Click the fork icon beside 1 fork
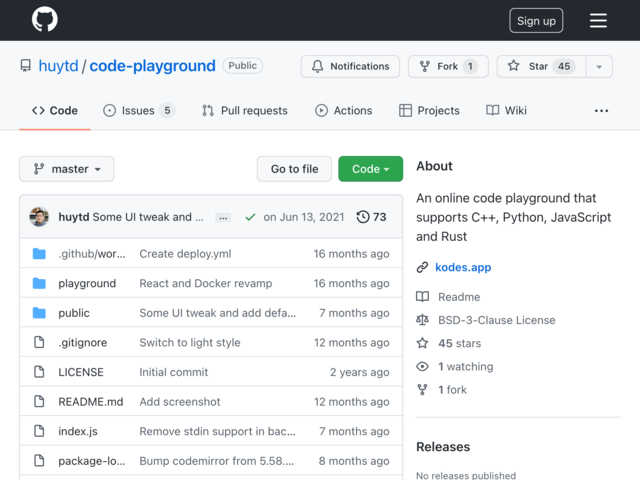The image size is (640, 480). 422,390
